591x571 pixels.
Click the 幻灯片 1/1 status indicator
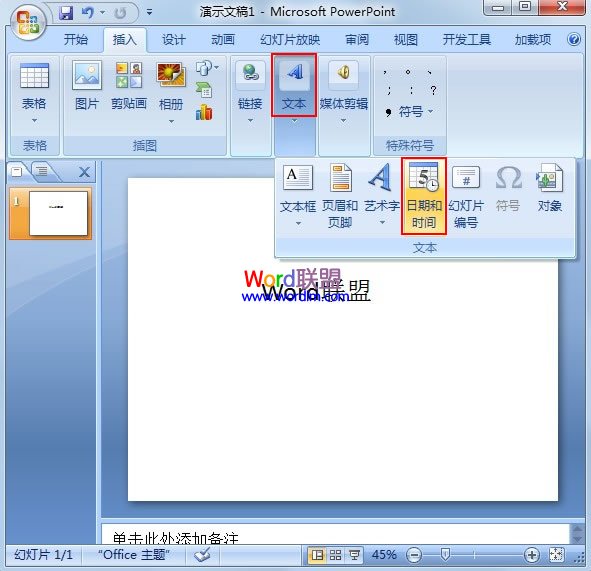point(43,555)
